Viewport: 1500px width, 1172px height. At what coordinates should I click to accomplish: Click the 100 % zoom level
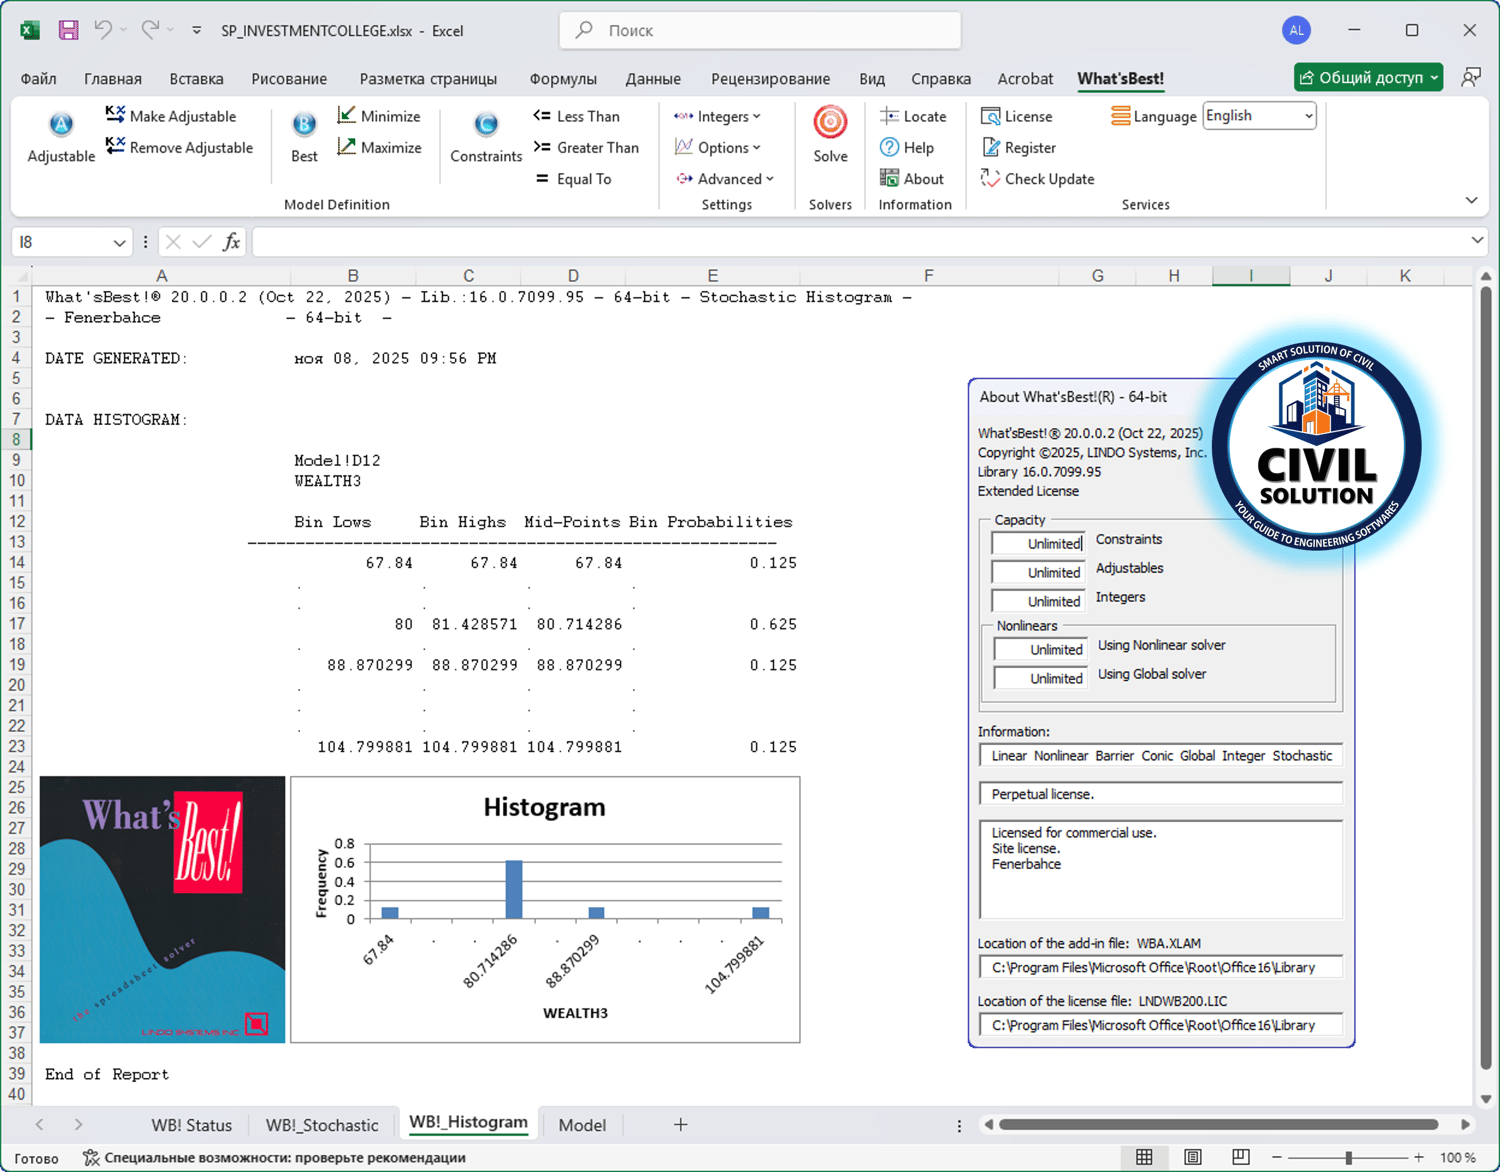click(x=1457, y=1157)
